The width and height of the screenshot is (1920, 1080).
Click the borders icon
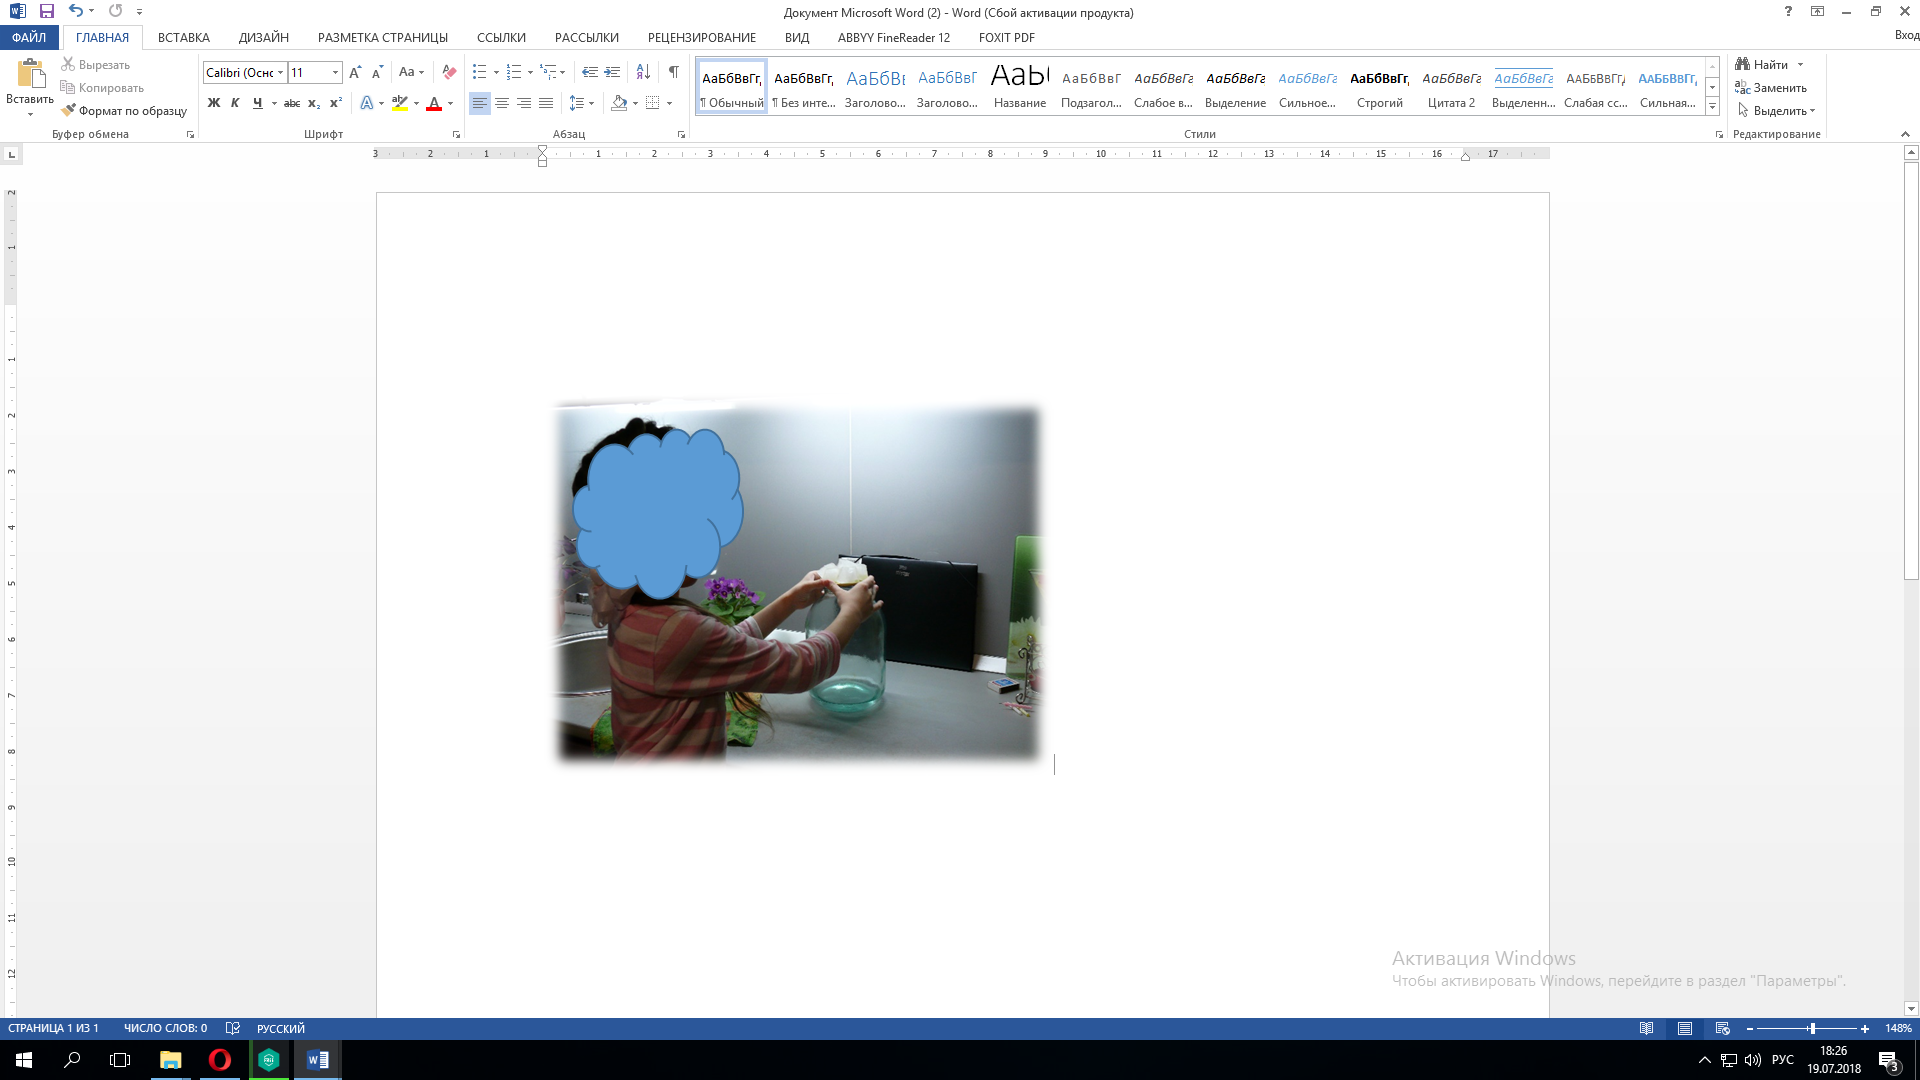653,103
